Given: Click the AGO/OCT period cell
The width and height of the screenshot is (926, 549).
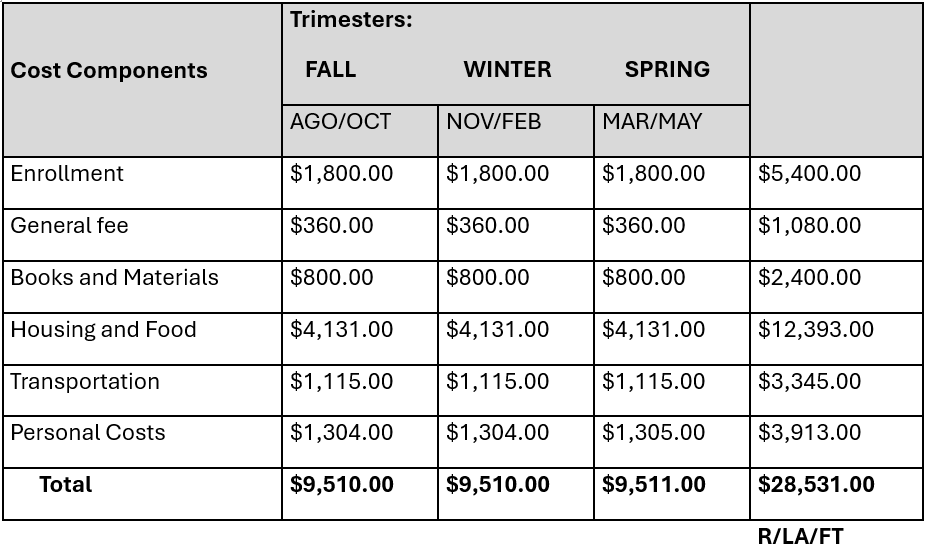Looking at the screenshot, I should click(341, 122).
